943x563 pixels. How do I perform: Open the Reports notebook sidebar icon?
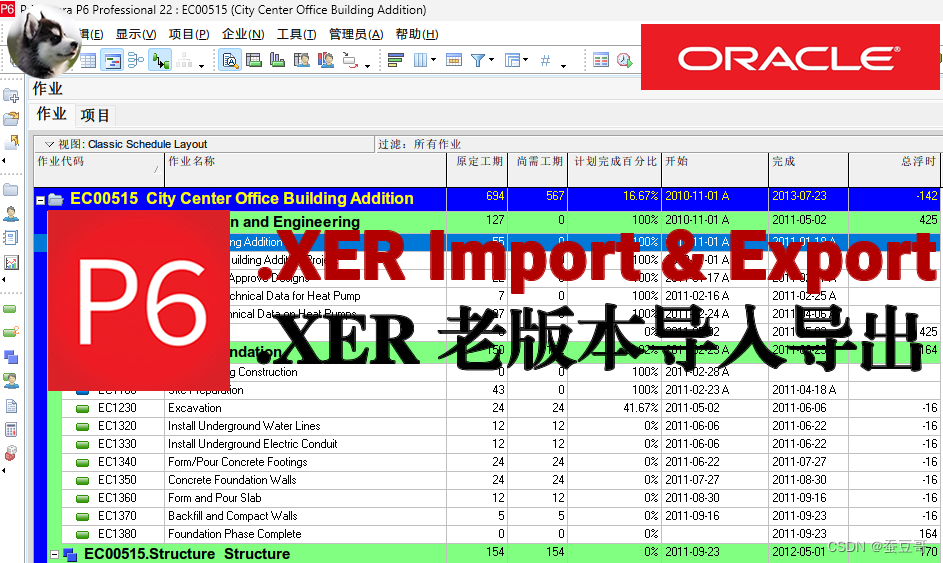11,238
